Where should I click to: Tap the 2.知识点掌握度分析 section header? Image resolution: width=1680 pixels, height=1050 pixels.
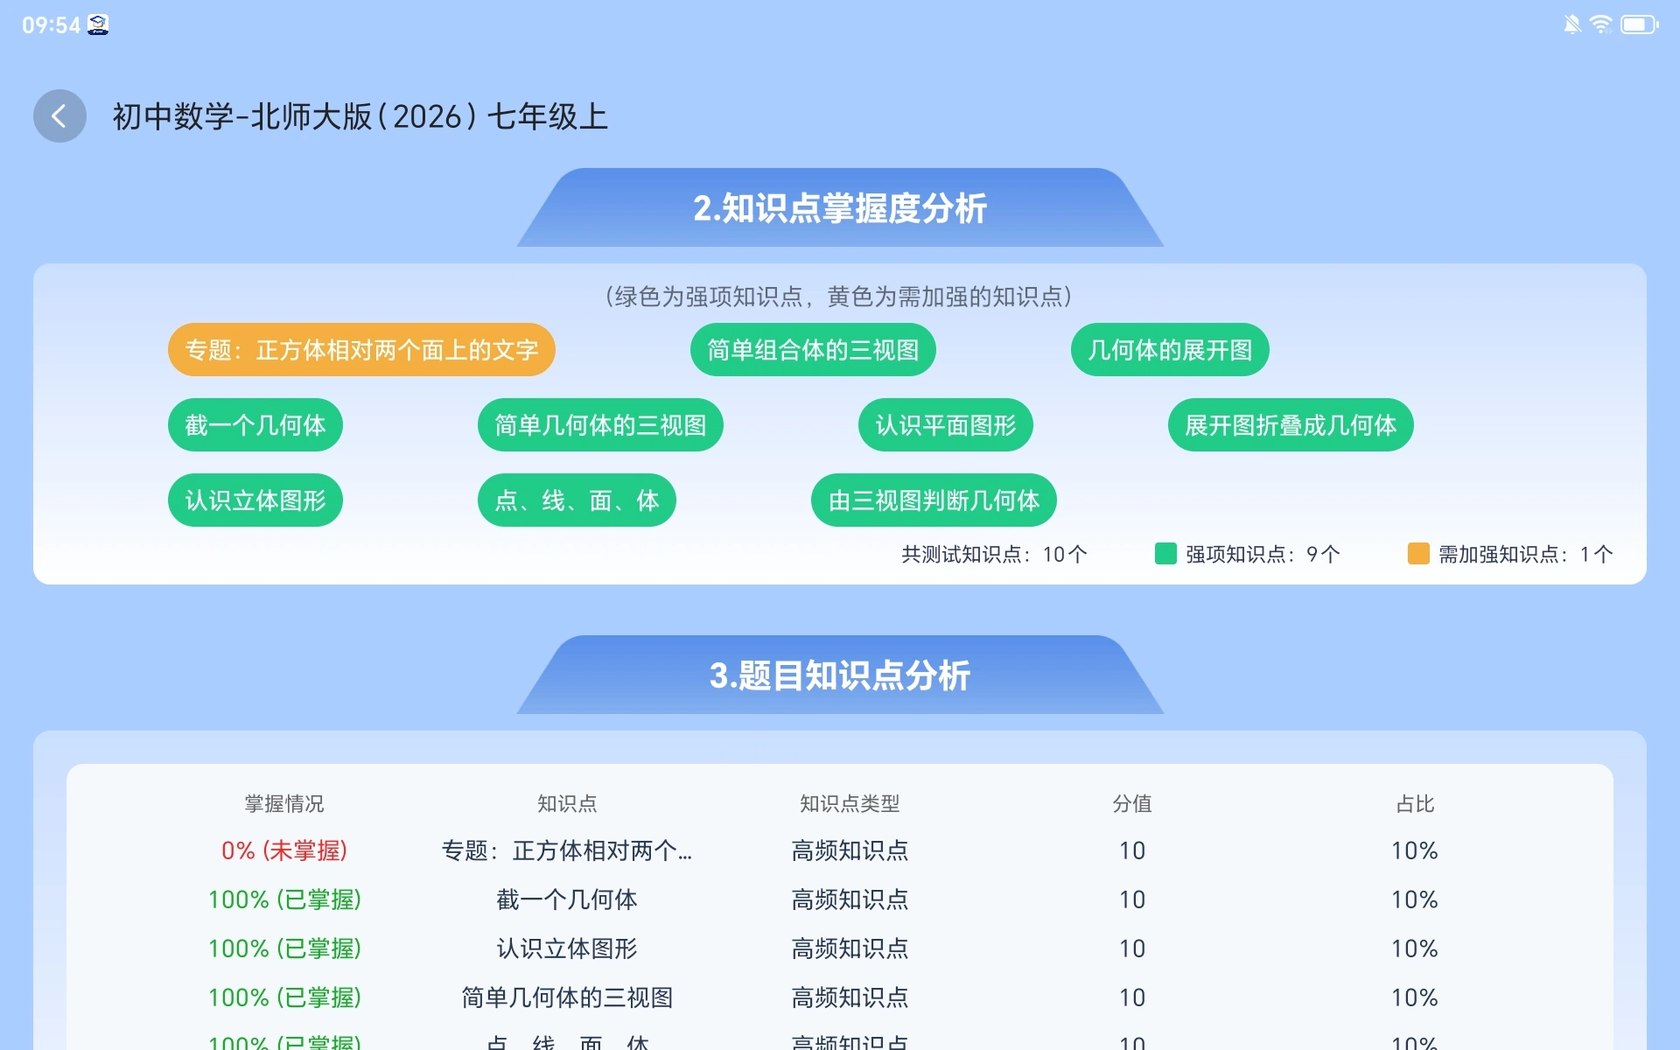pos(840,208)
